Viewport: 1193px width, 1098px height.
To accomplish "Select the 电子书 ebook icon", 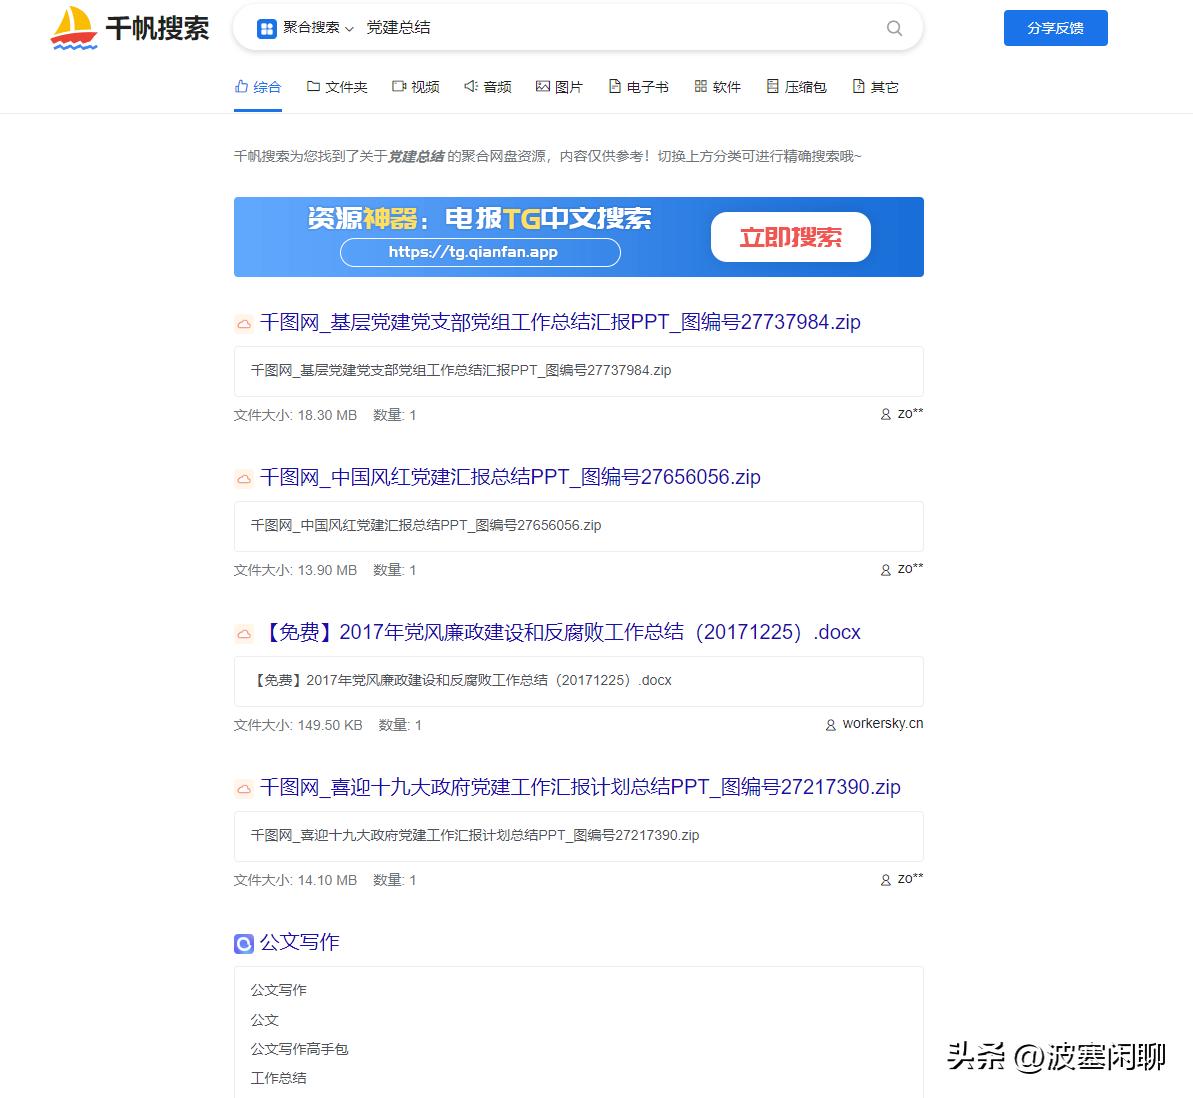I will [x=614, y=86].
